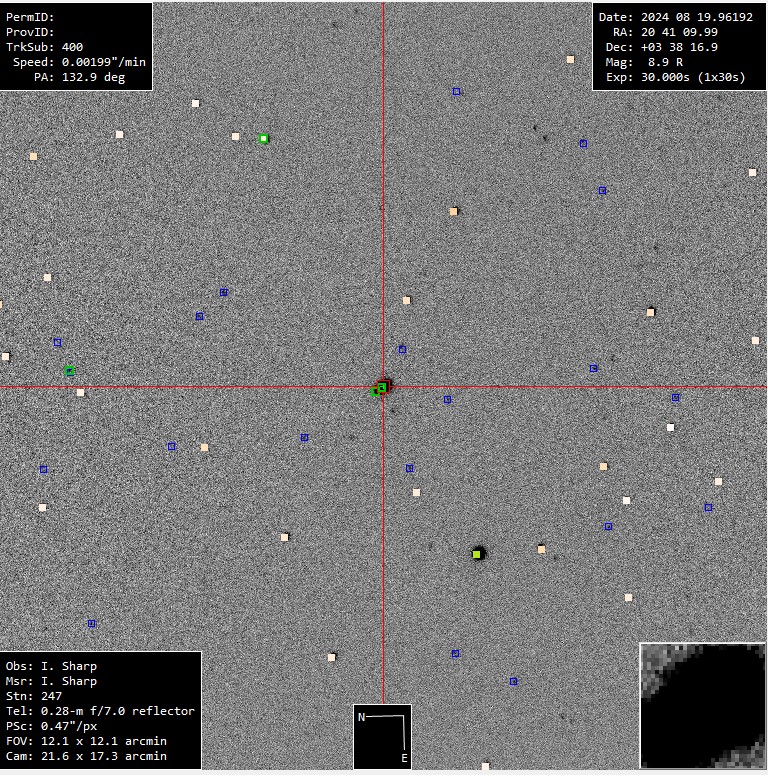Viewport: 768px width, 775px height.
Task: Click the Date value 2024 08 19.96192
Action: click(689, 17)
